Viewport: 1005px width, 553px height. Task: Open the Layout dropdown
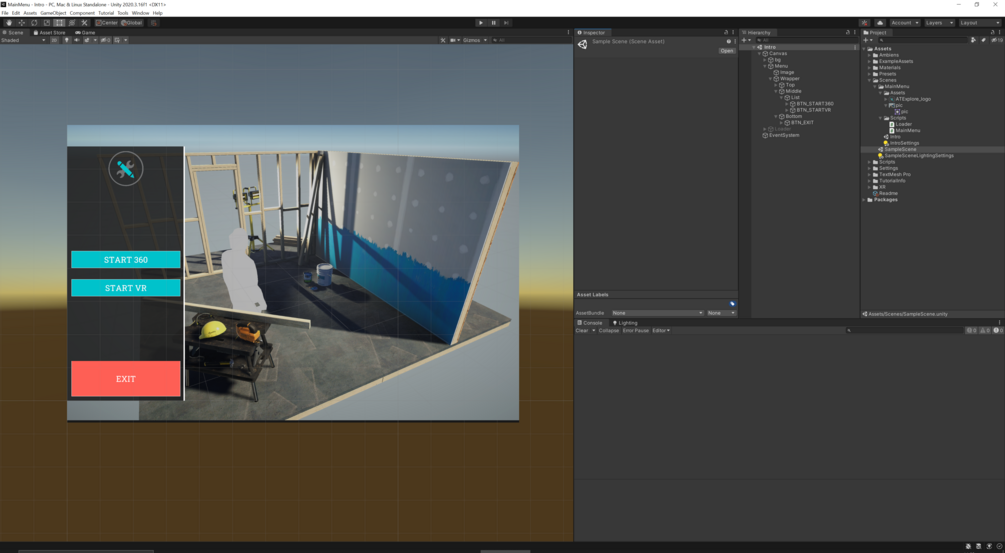(979, 22)
